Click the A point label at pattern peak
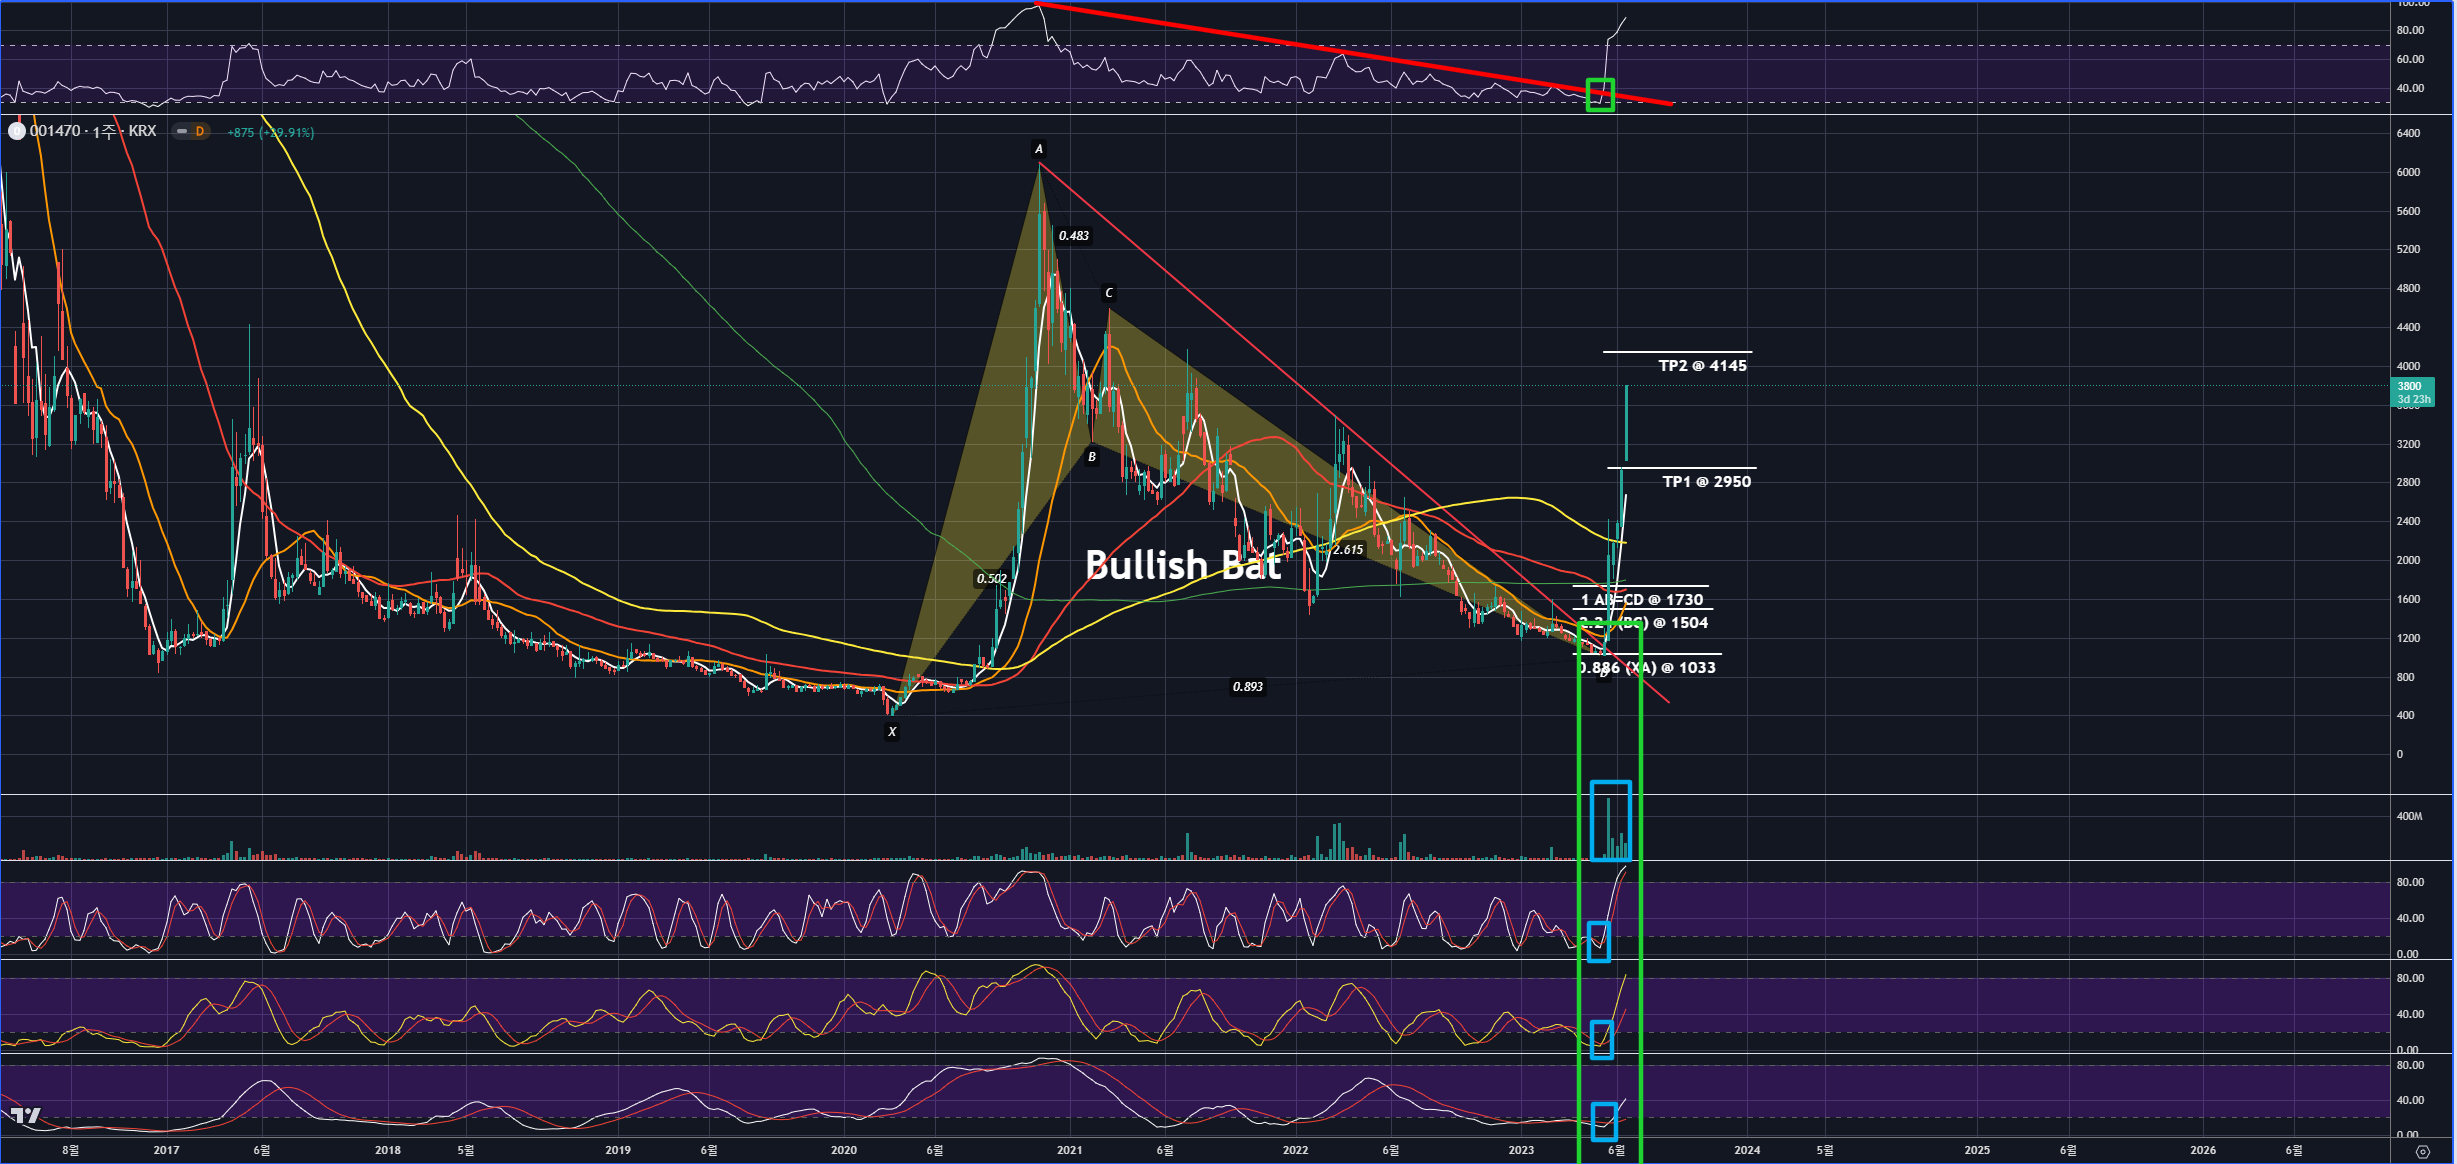2457x1164 pixels. [1039, 149]
